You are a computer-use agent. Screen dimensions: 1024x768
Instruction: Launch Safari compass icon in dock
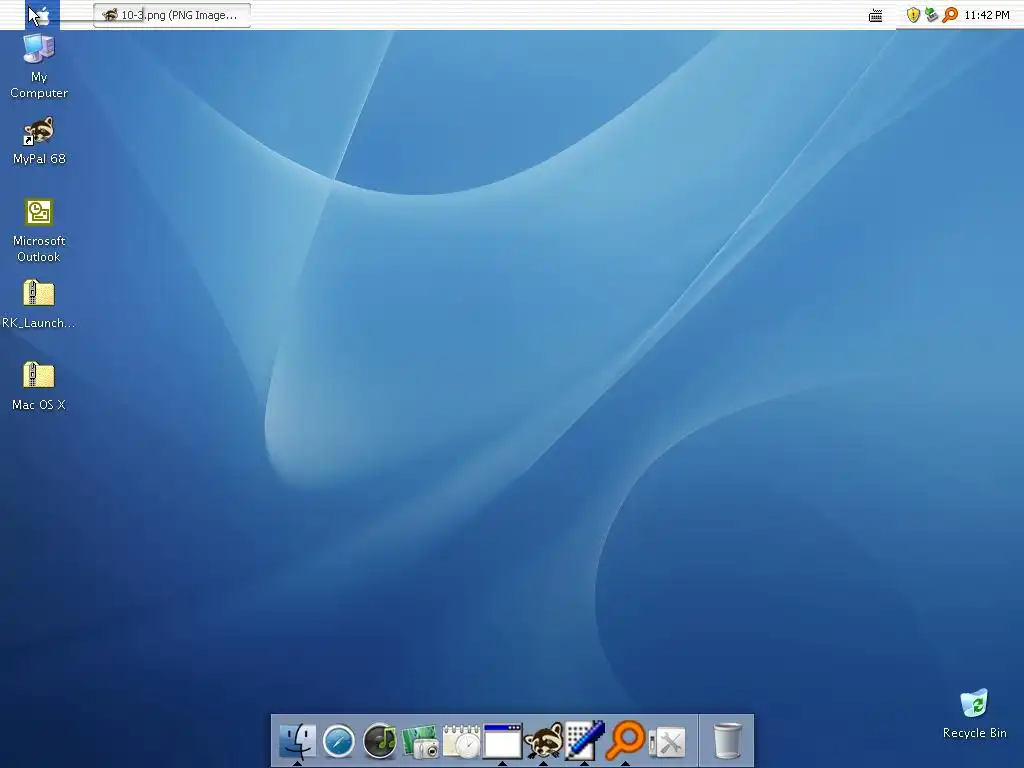pos(338,742)
